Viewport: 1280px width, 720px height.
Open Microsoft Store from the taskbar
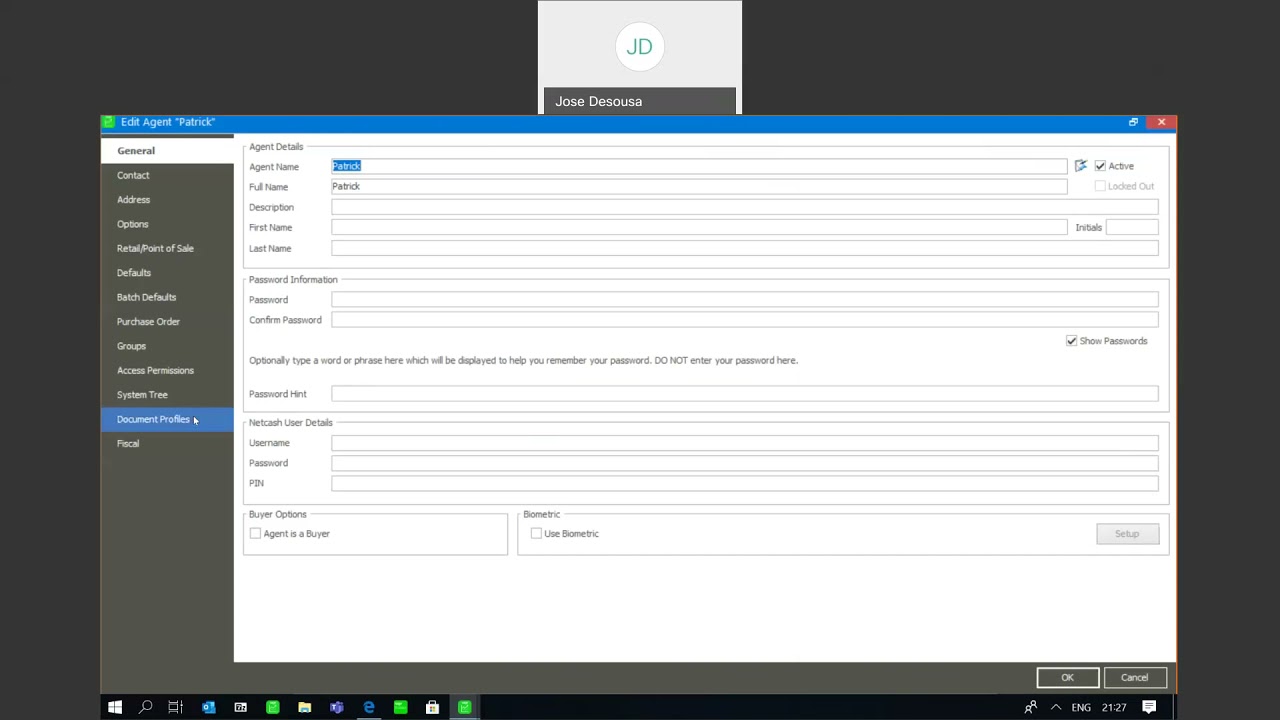click(432, 707)
